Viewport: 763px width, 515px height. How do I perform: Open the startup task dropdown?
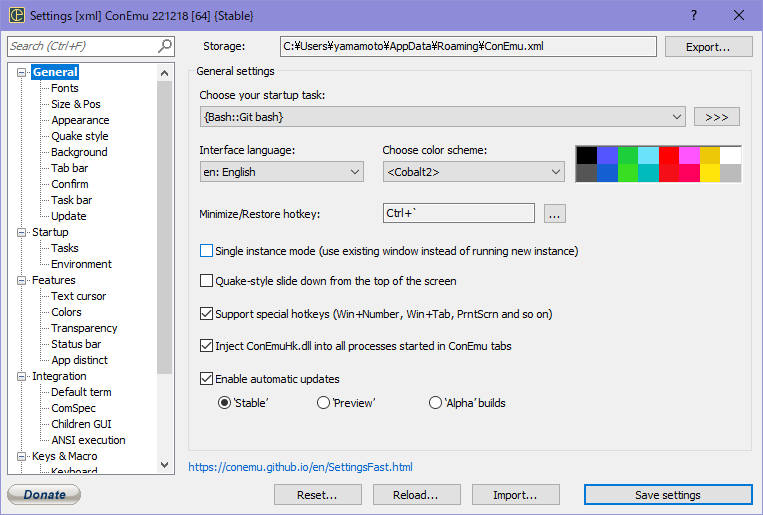pos(442,117)
